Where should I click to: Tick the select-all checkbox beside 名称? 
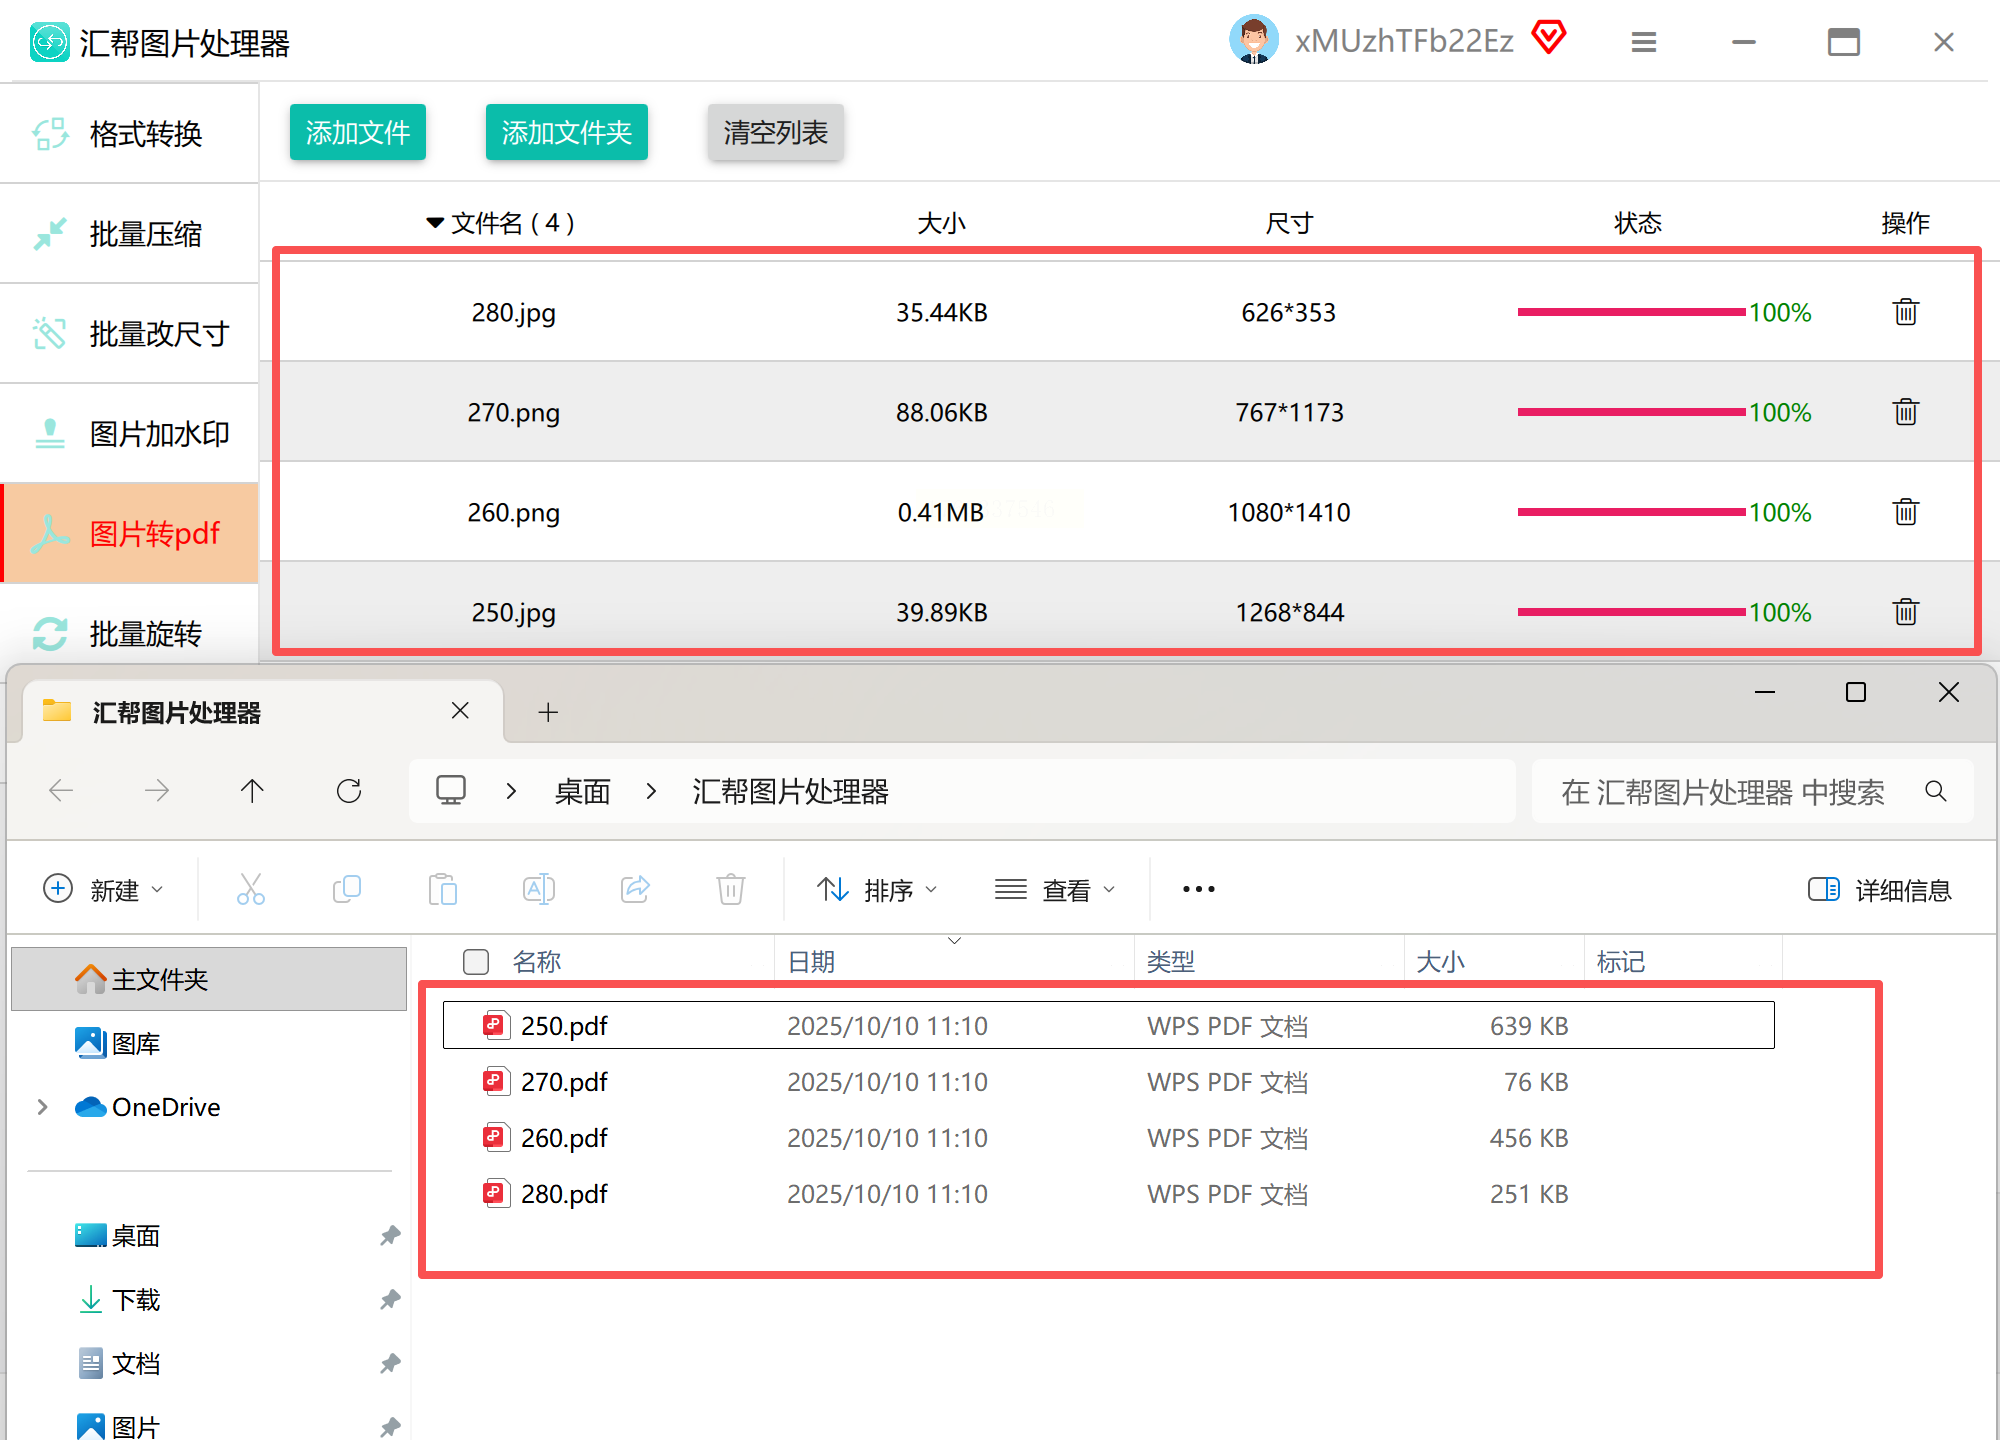point(476,961)
